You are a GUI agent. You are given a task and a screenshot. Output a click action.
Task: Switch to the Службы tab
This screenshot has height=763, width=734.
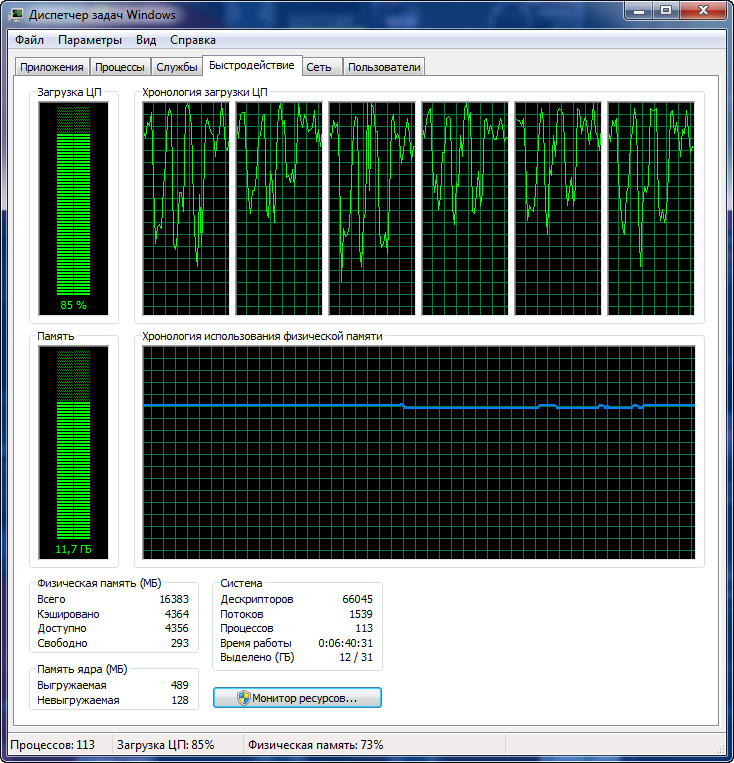(x=177, y=67)
